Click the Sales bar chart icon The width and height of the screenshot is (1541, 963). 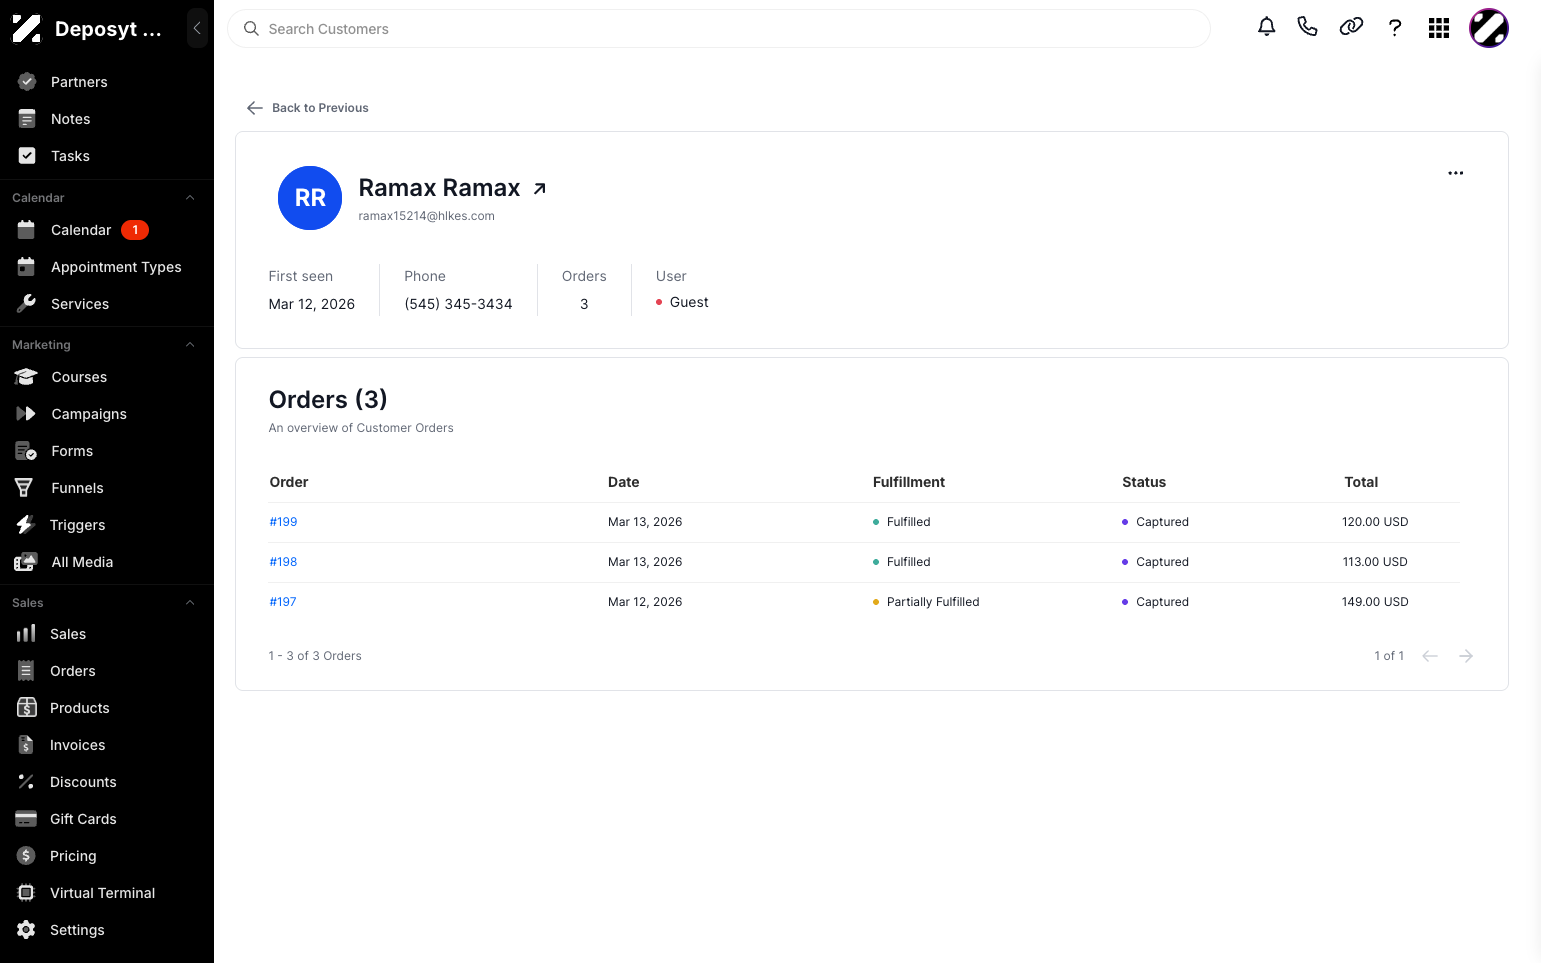click(x=26, y=634)
